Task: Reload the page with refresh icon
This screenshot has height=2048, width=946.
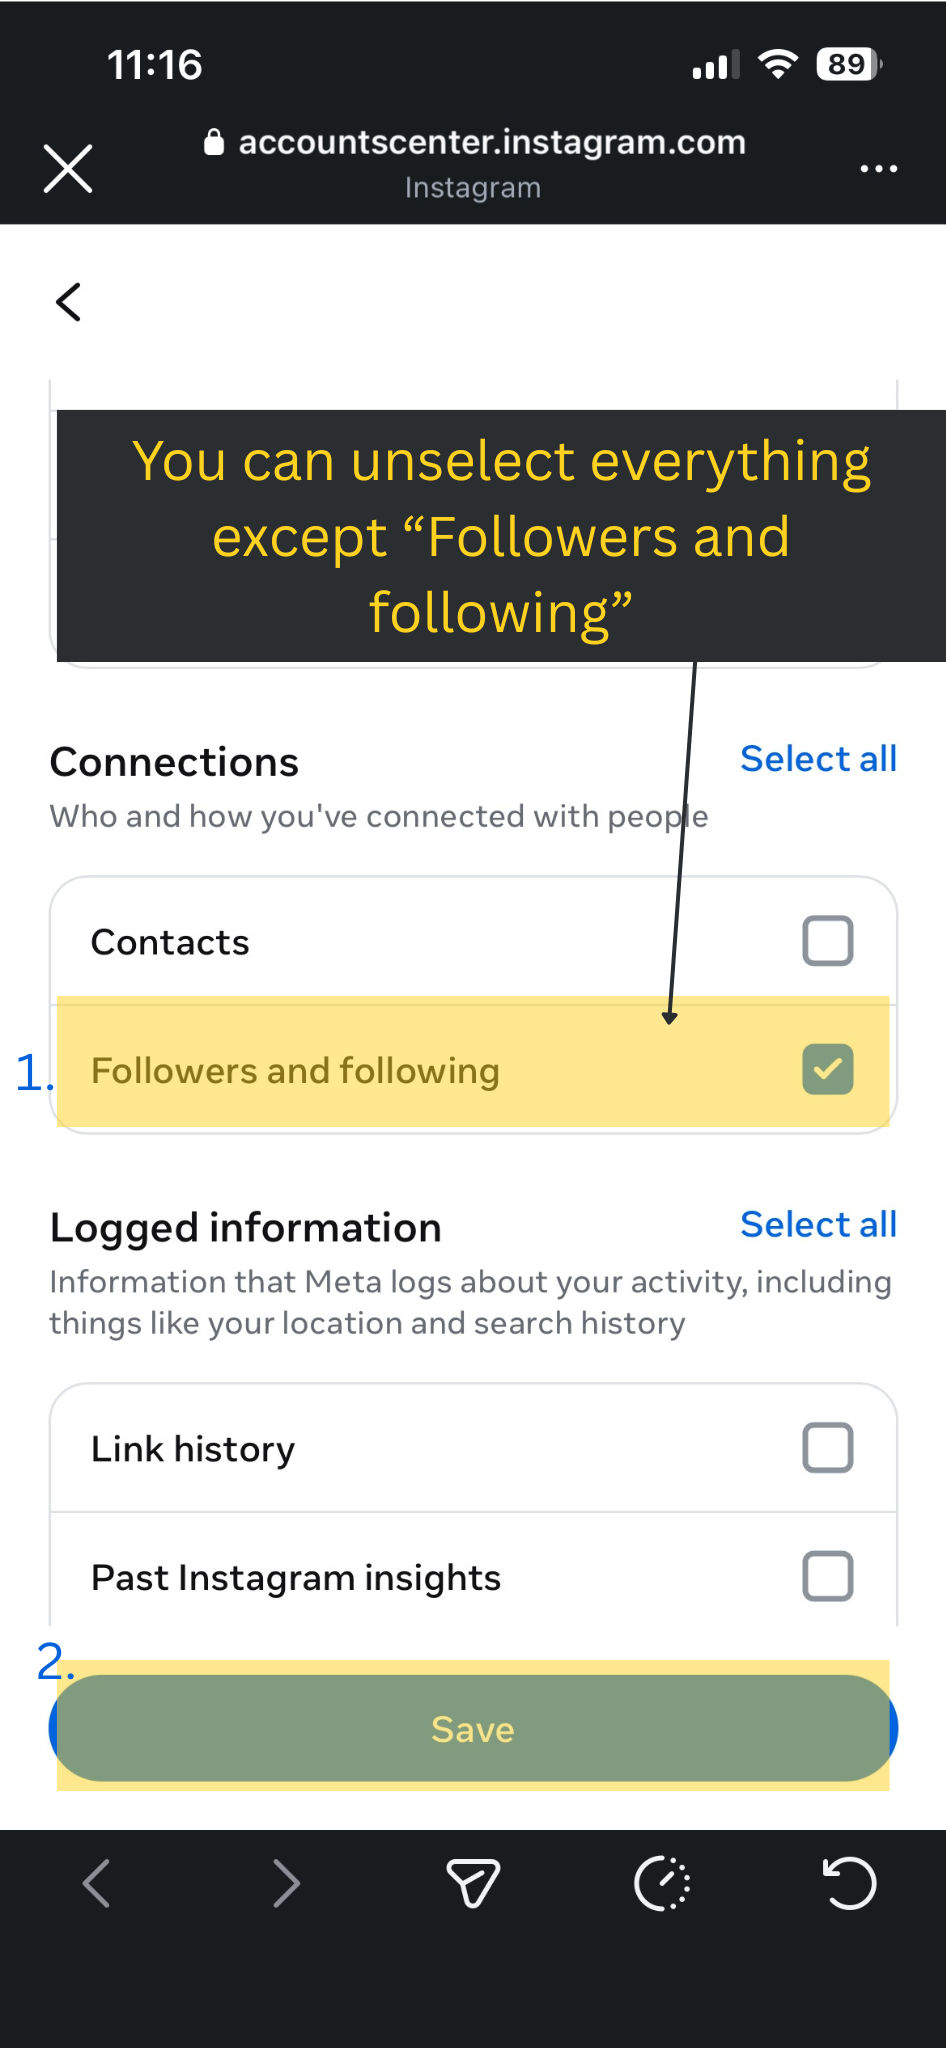Action: pyautogui.click(x=849, y=1884)
